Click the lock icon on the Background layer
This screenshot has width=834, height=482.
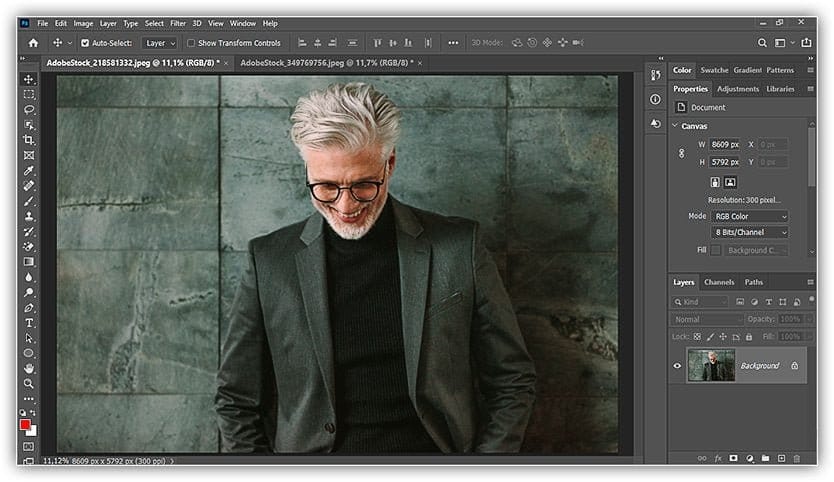click(795, 366)
